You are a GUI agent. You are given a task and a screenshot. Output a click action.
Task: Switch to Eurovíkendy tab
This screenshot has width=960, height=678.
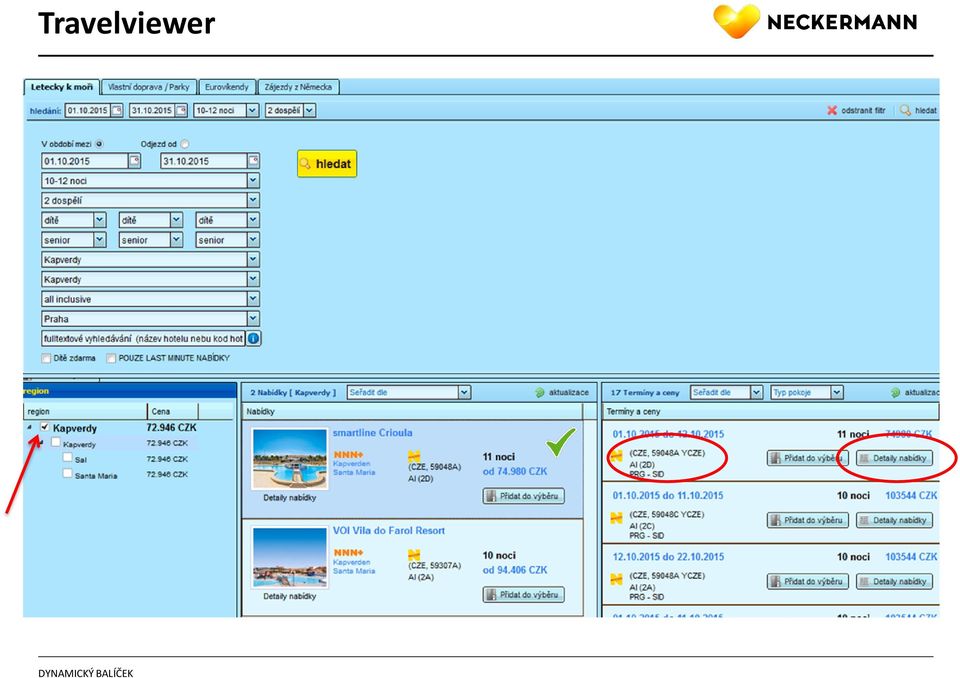[x=227, y=87]
